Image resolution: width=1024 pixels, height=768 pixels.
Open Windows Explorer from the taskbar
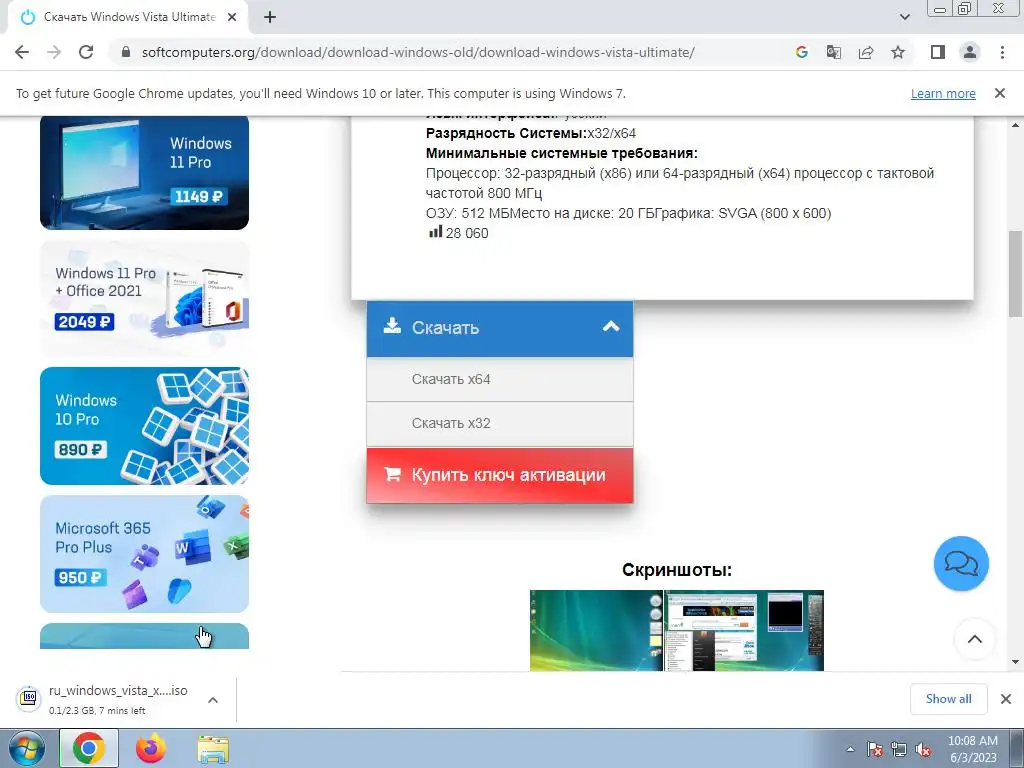213,748
